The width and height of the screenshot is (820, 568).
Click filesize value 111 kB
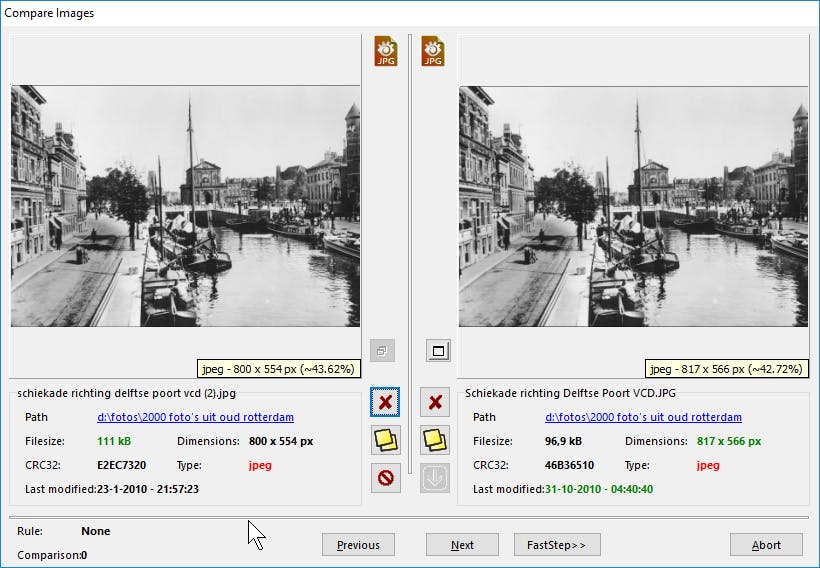114,441
